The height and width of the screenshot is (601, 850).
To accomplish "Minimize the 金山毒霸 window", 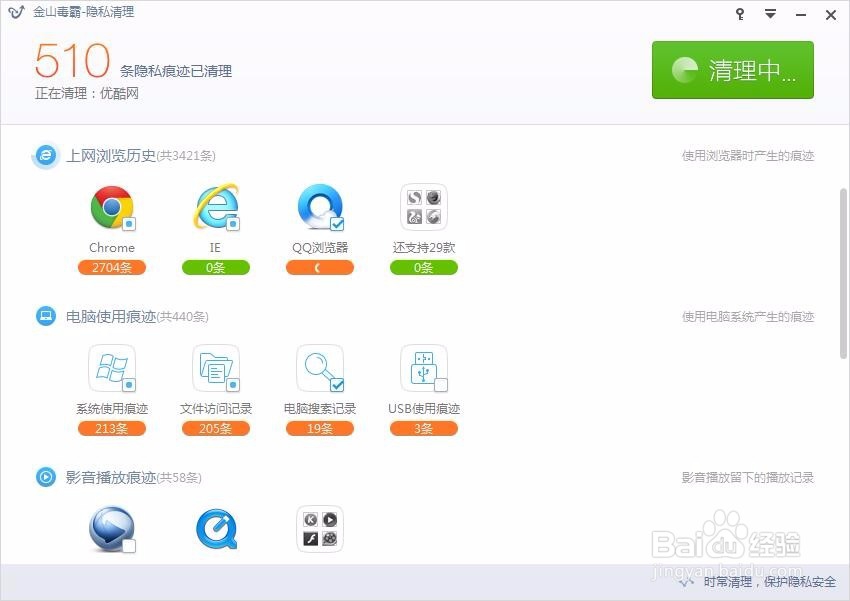I will (x=801, y=15).
